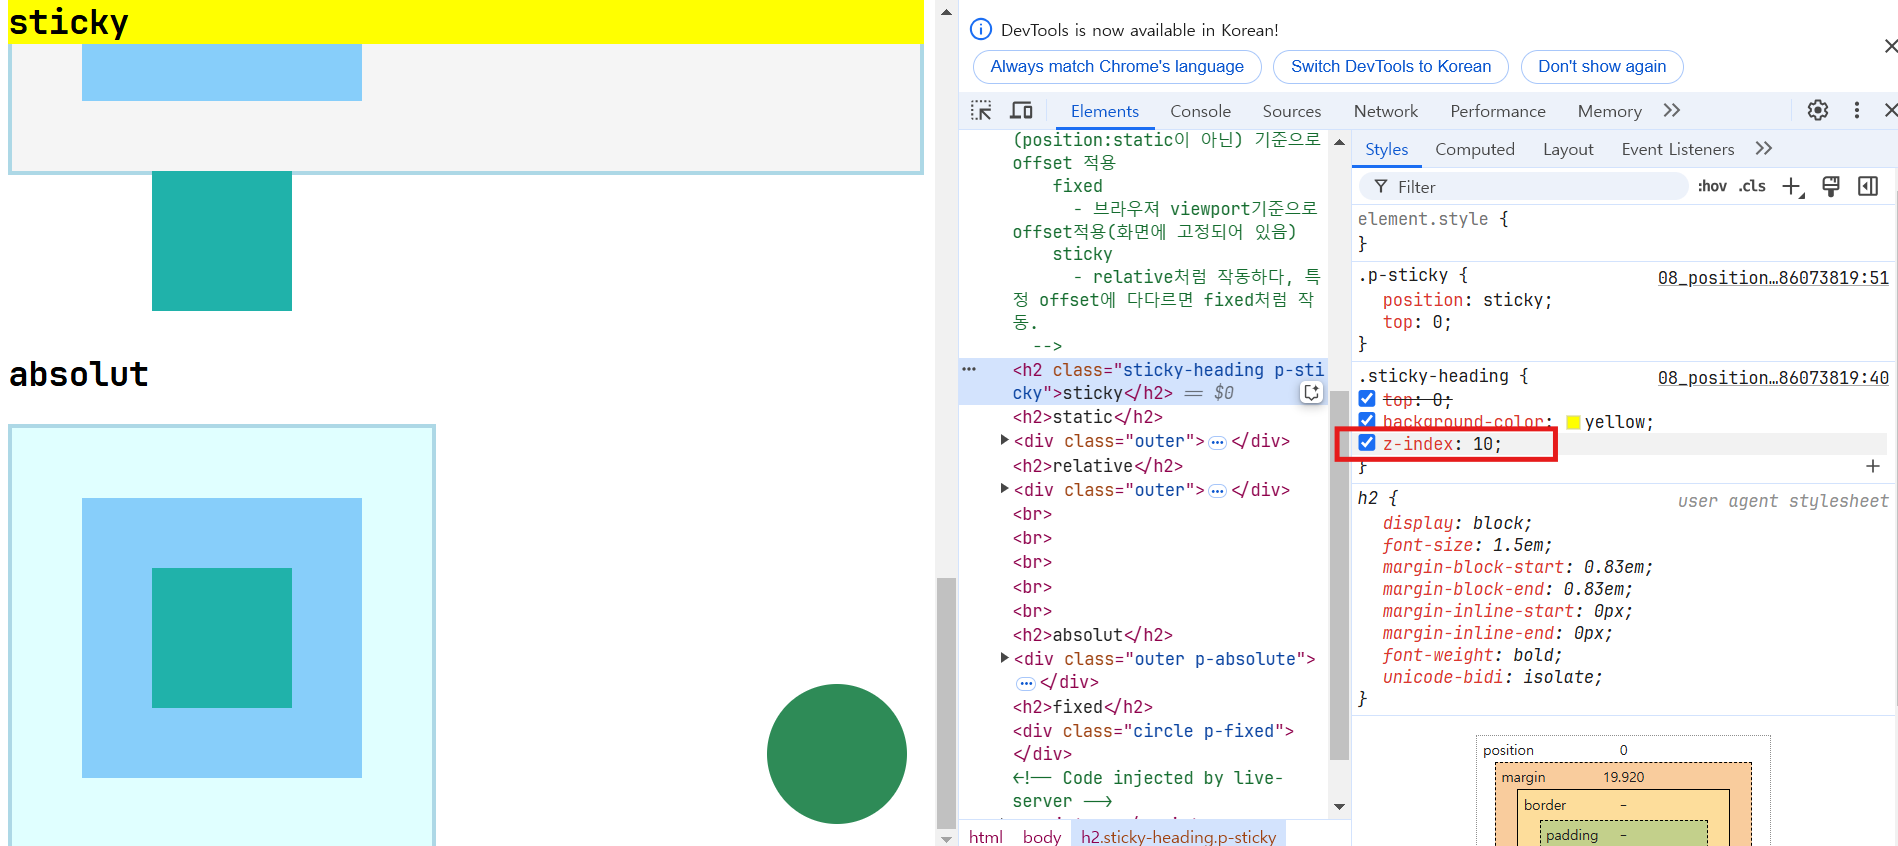
Task: Click the new style rule plus icon
Action: [1793, 187]
